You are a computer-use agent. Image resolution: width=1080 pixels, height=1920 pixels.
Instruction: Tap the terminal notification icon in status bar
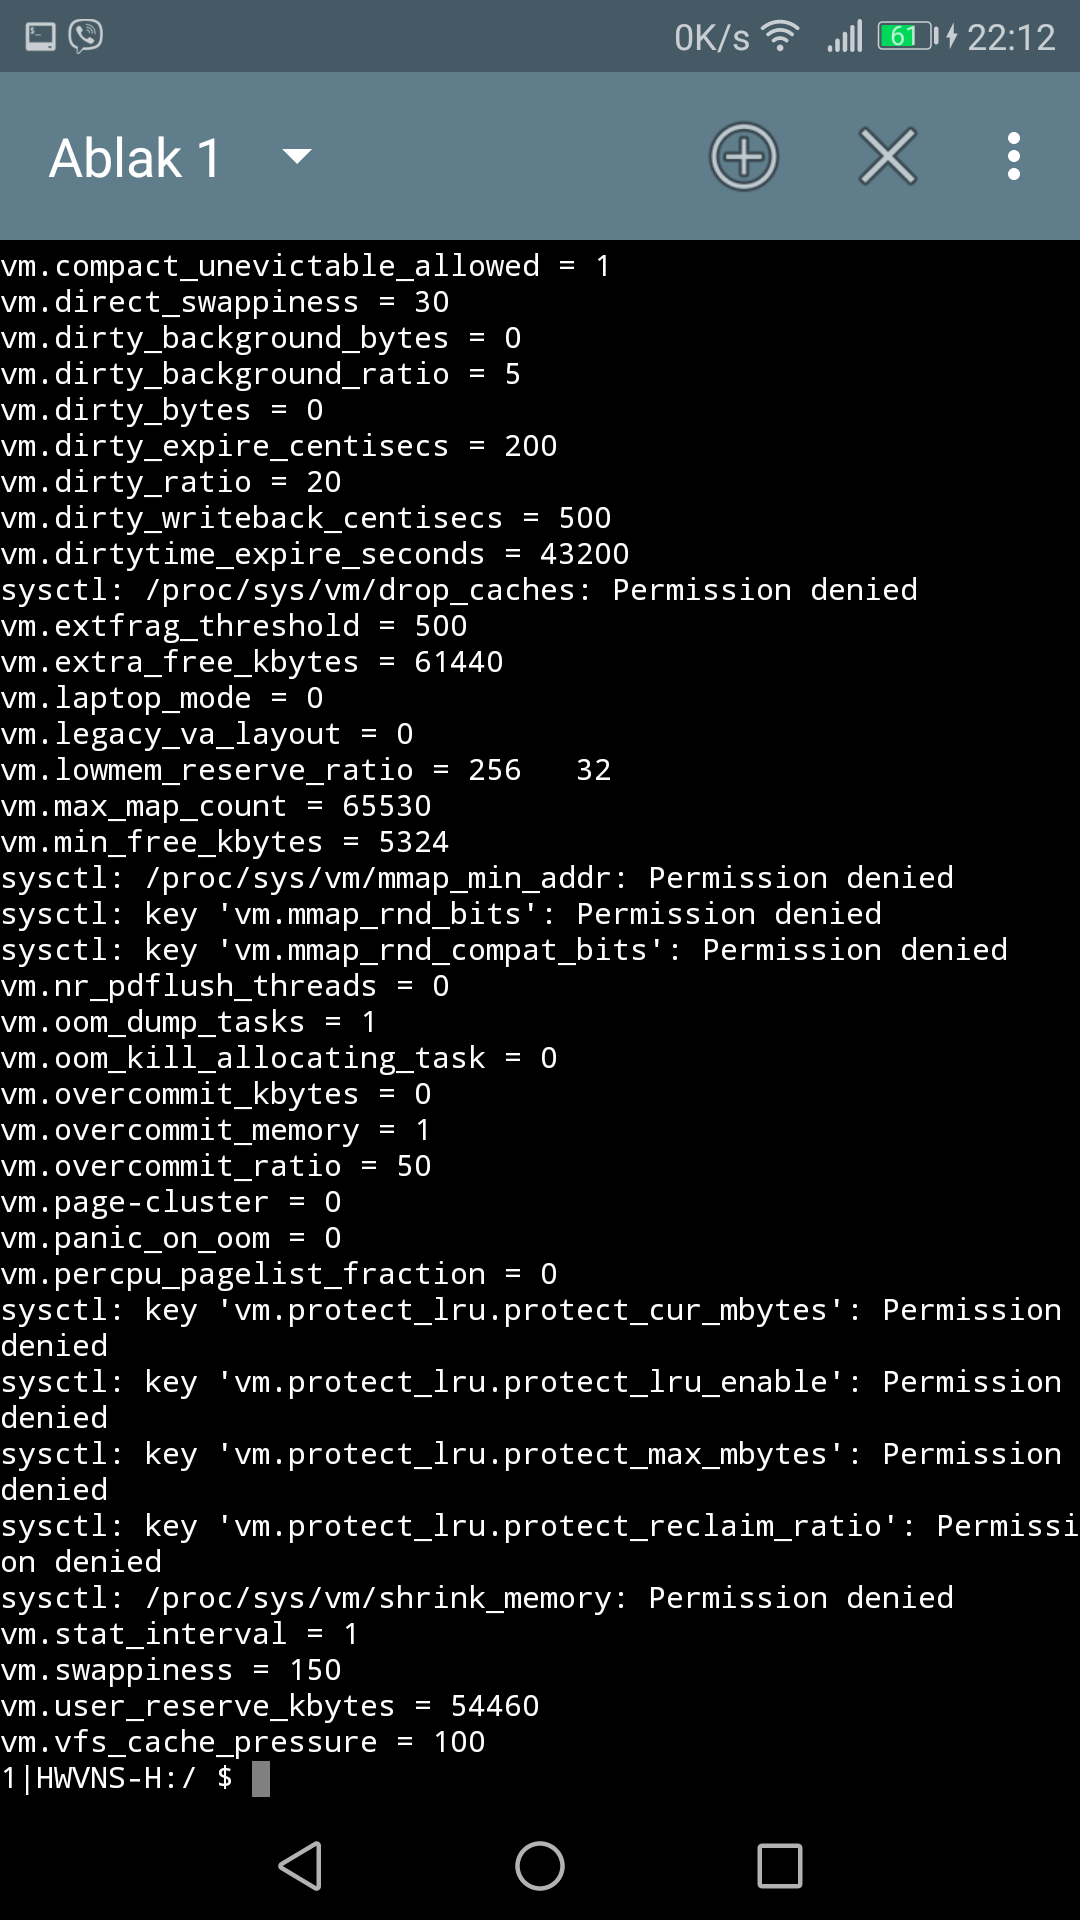click(x=40, y=37)
